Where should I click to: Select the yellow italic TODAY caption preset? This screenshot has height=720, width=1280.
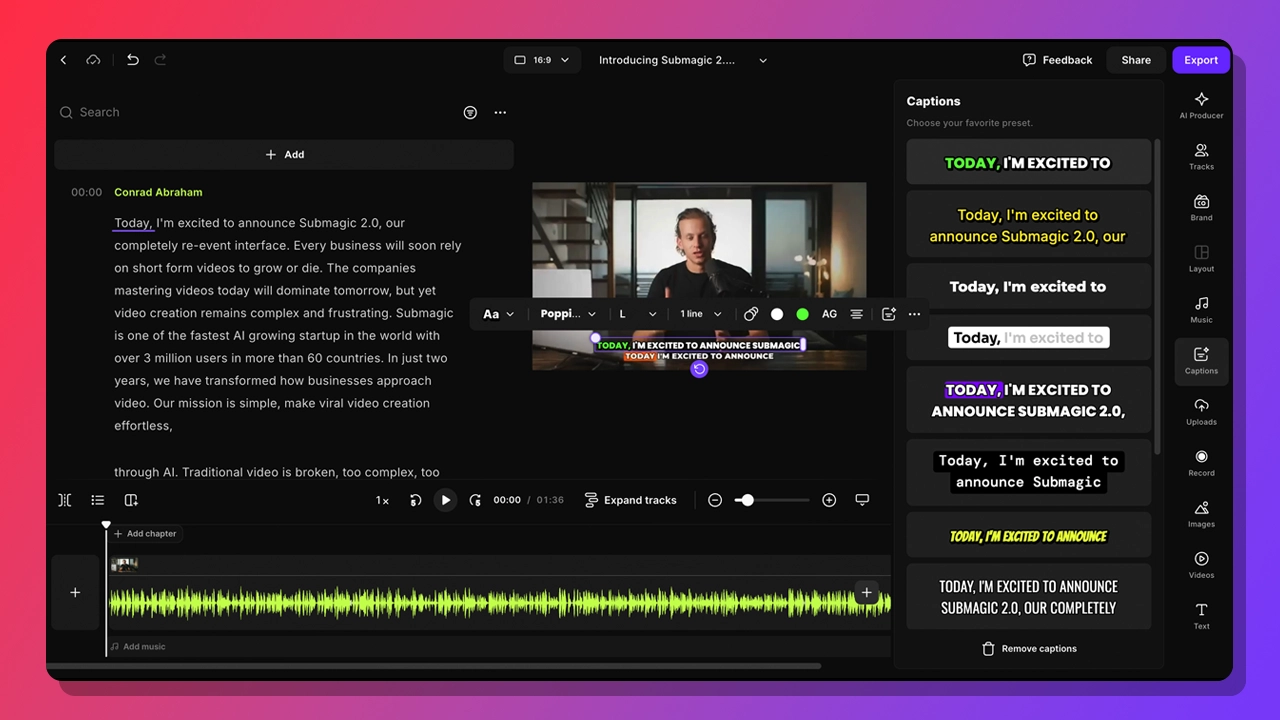pyautogui.click(x=1028, y=536)
